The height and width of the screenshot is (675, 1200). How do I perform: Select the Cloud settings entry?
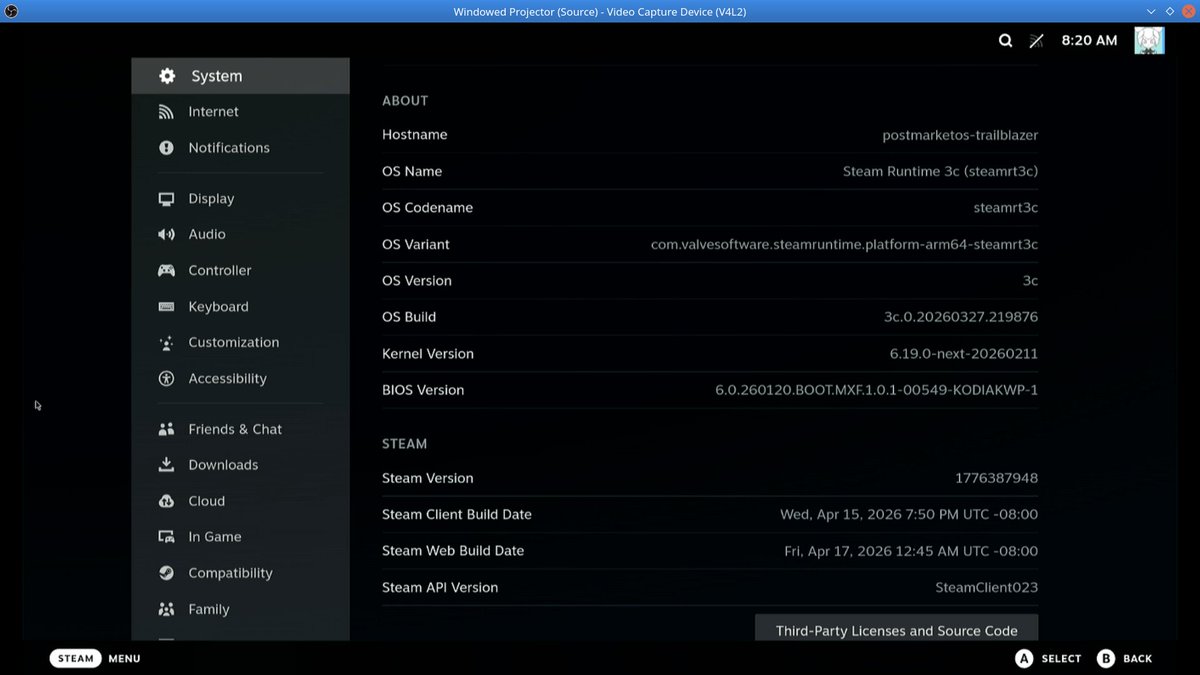point(240,501)
